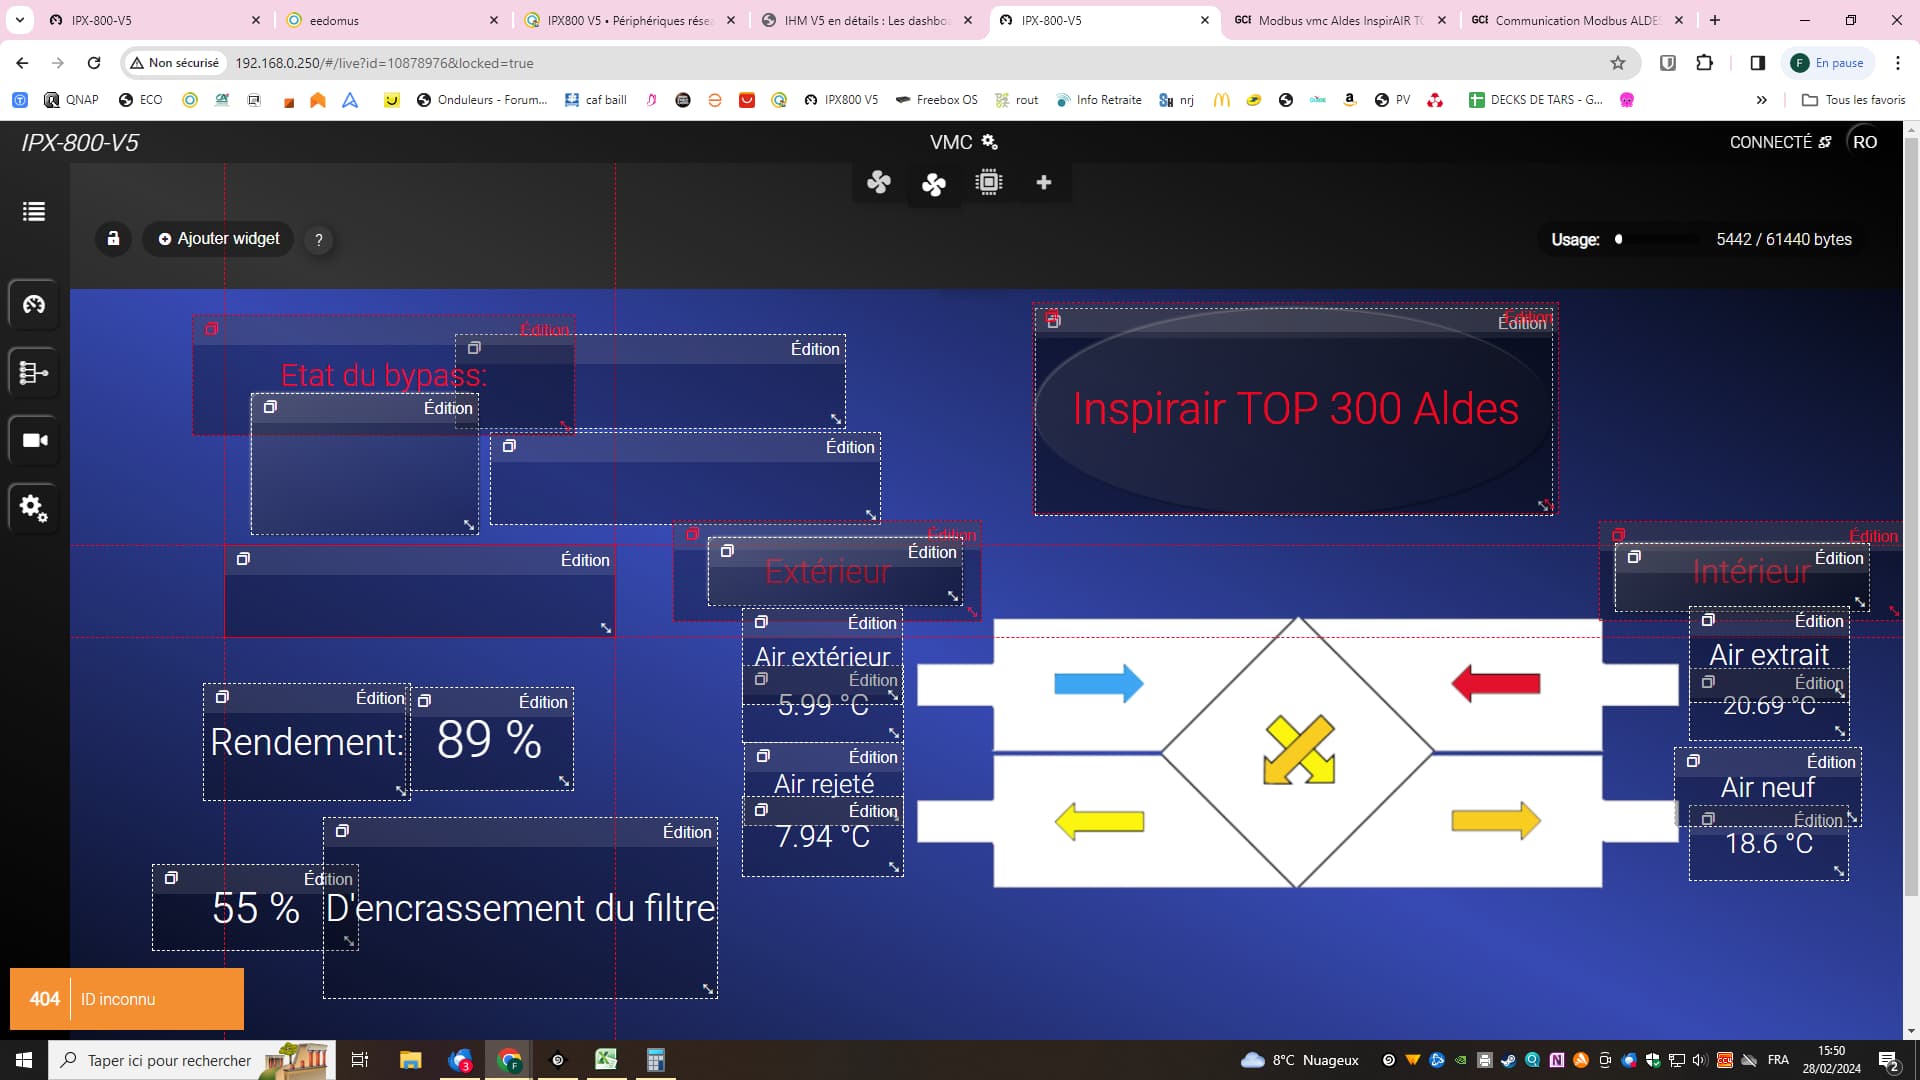Click the taskbar search box

(192, 1060)
